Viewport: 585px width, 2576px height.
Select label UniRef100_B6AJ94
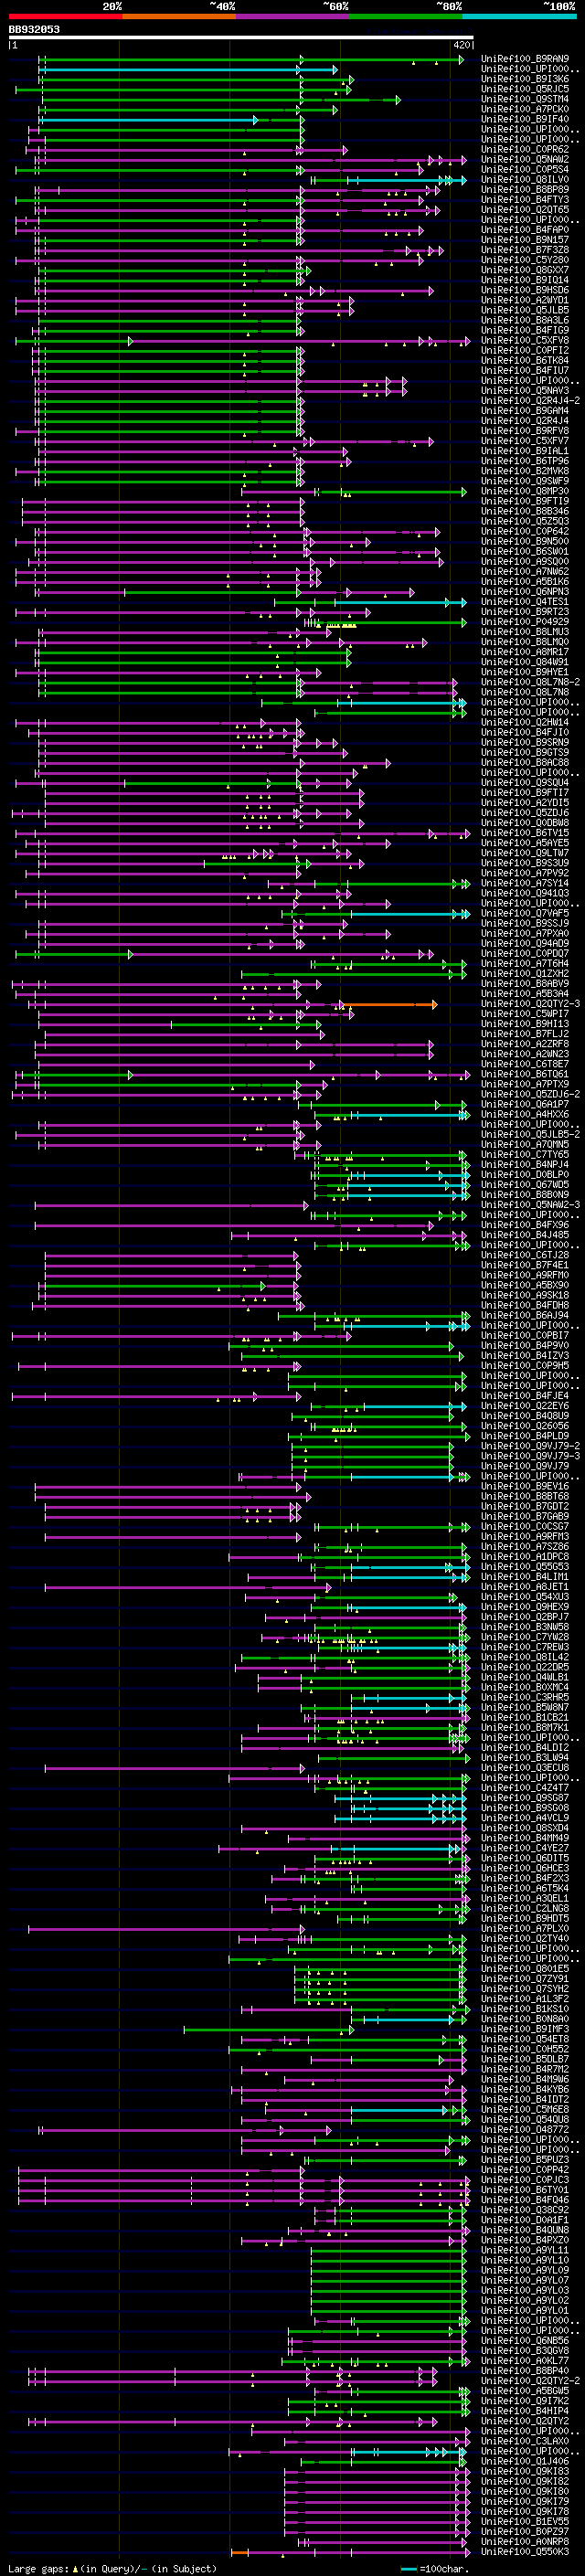(524, 1316)
